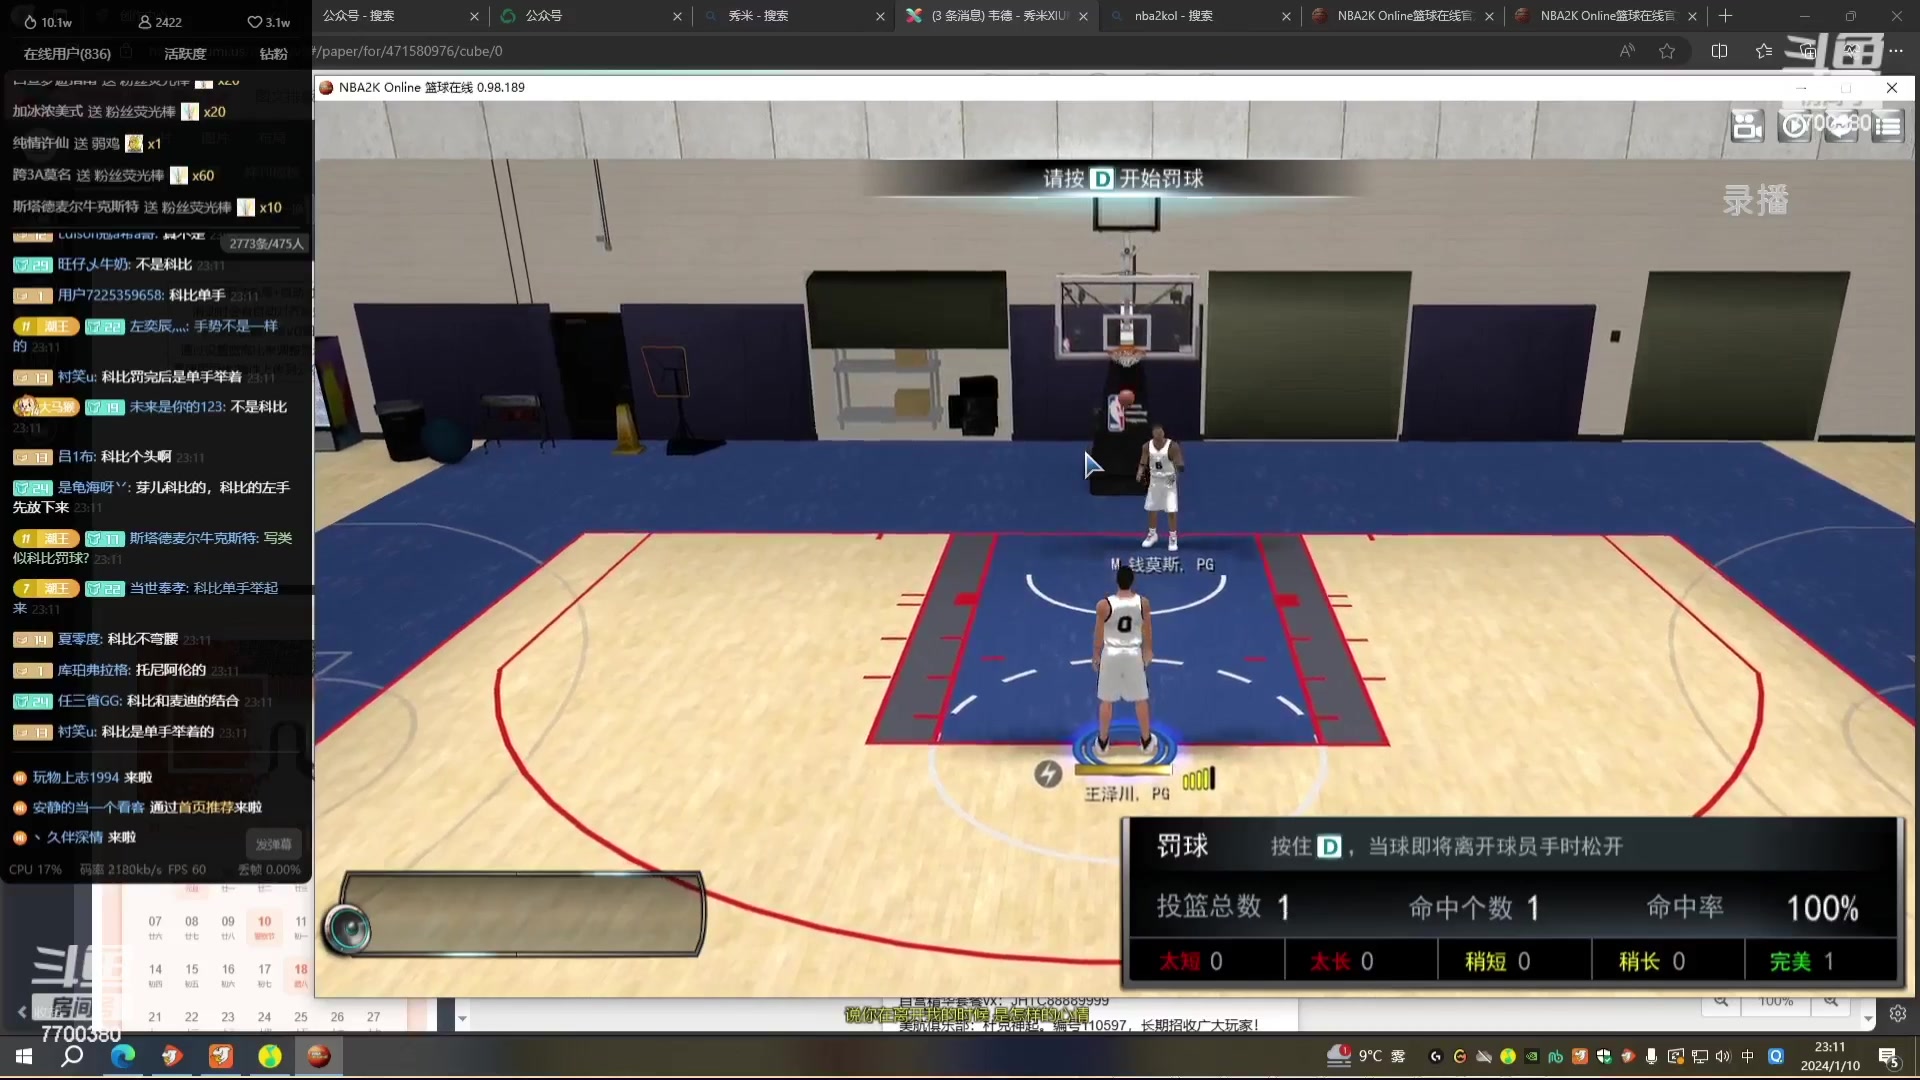Click username 任三省GG in chat
Screen dimensions: 1920x1080
(x=89, y=701)
